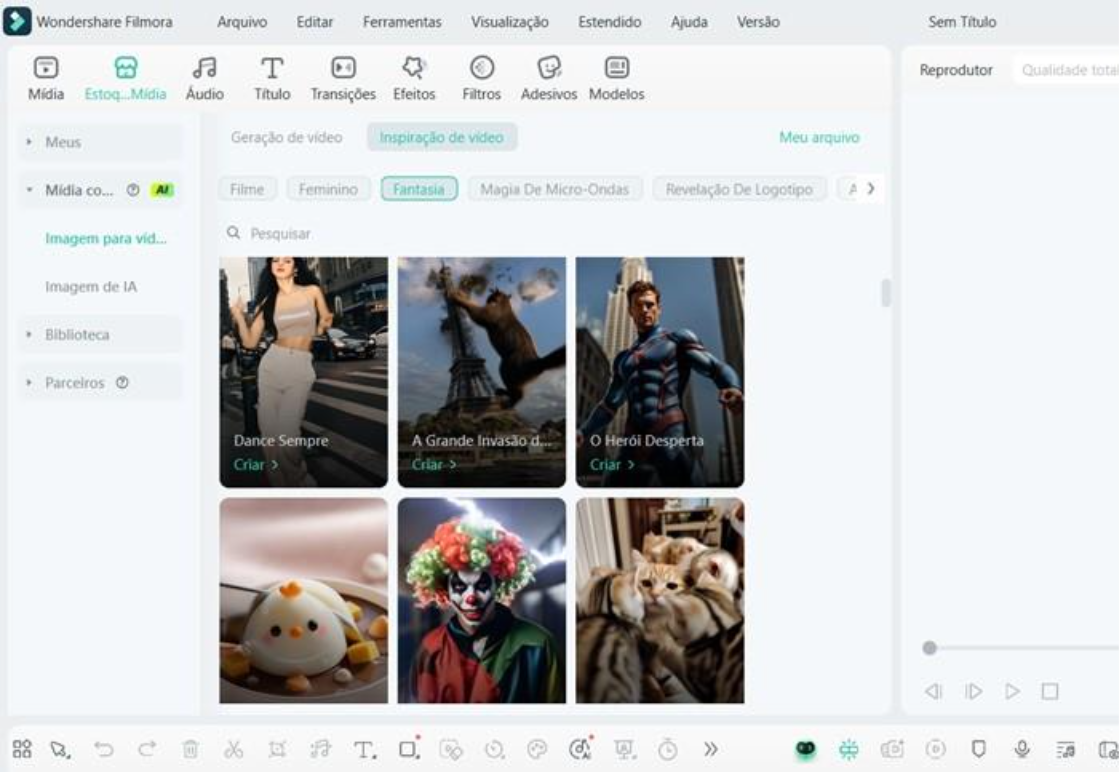Open the Arquivo menu
1120x772 pixels.
coord(242,22)
